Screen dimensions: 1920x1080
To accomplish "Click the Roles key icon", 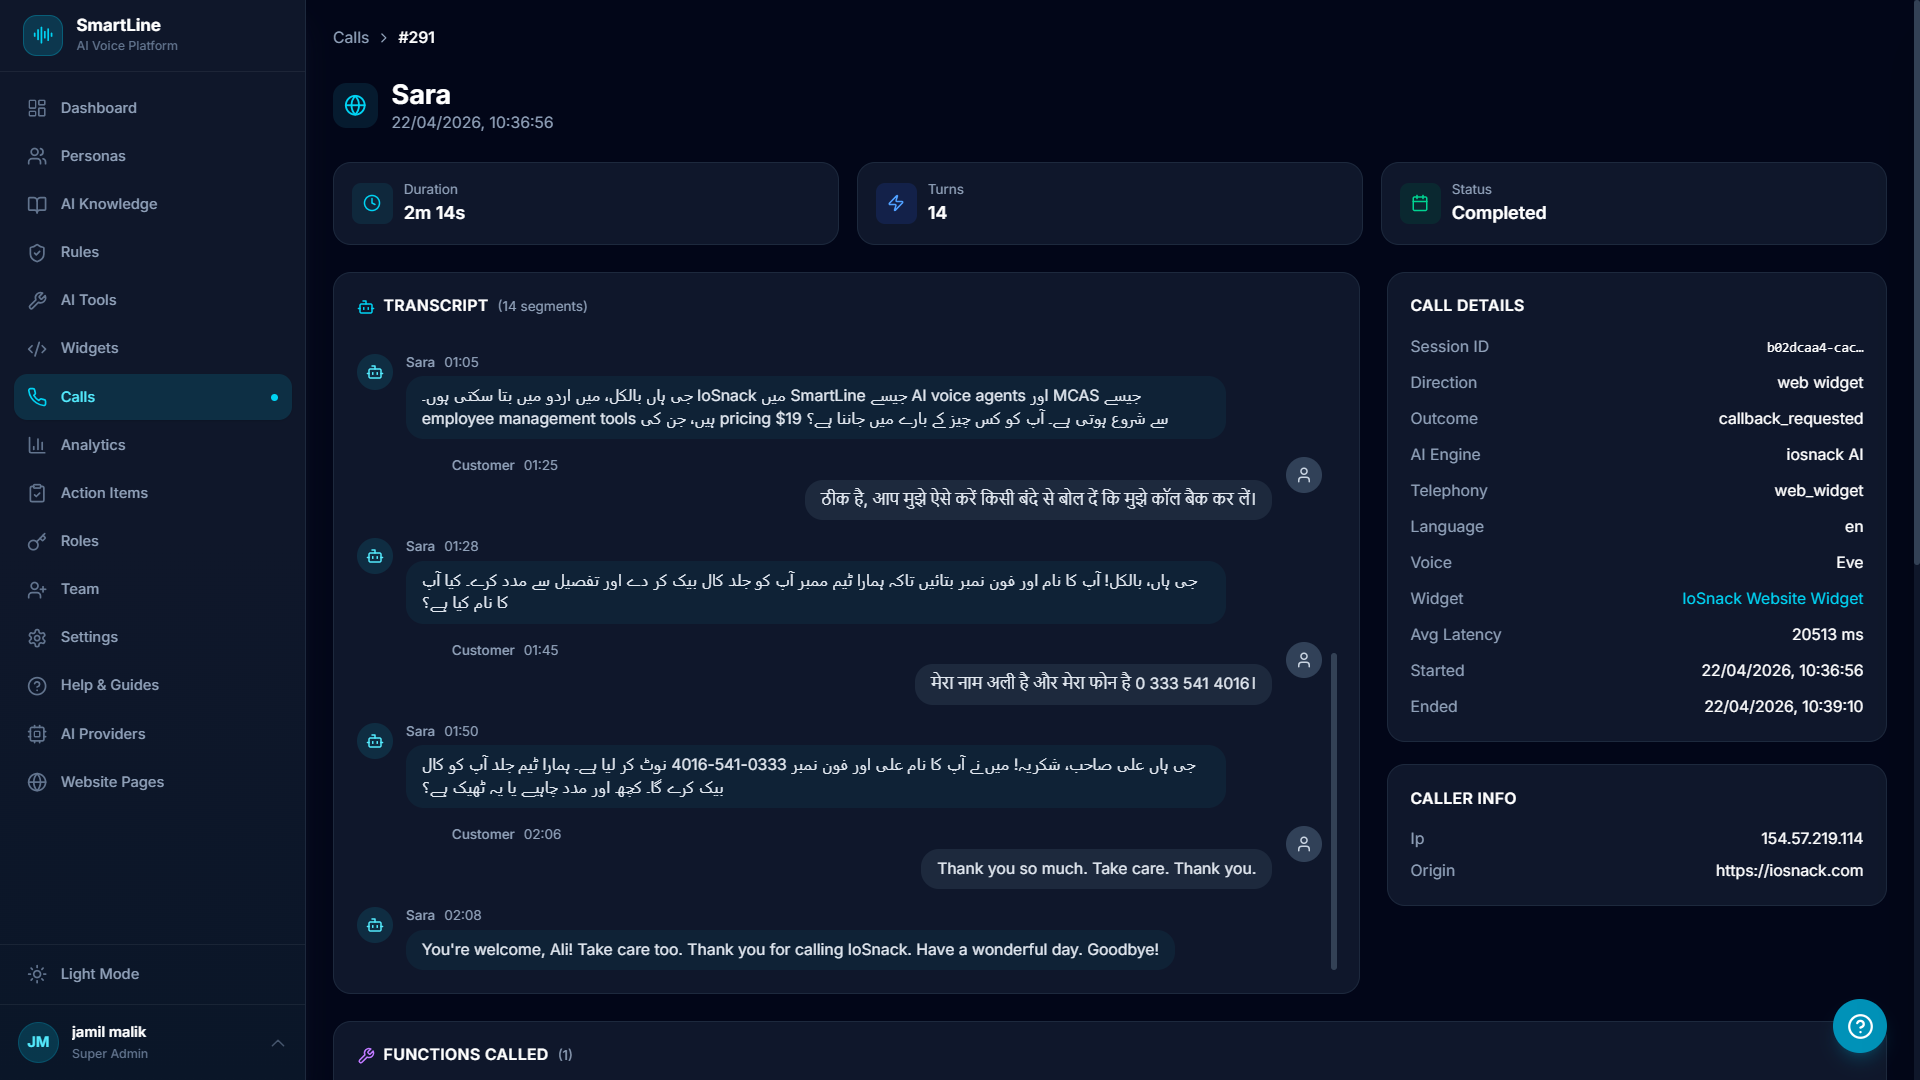I will coord(37,541).
